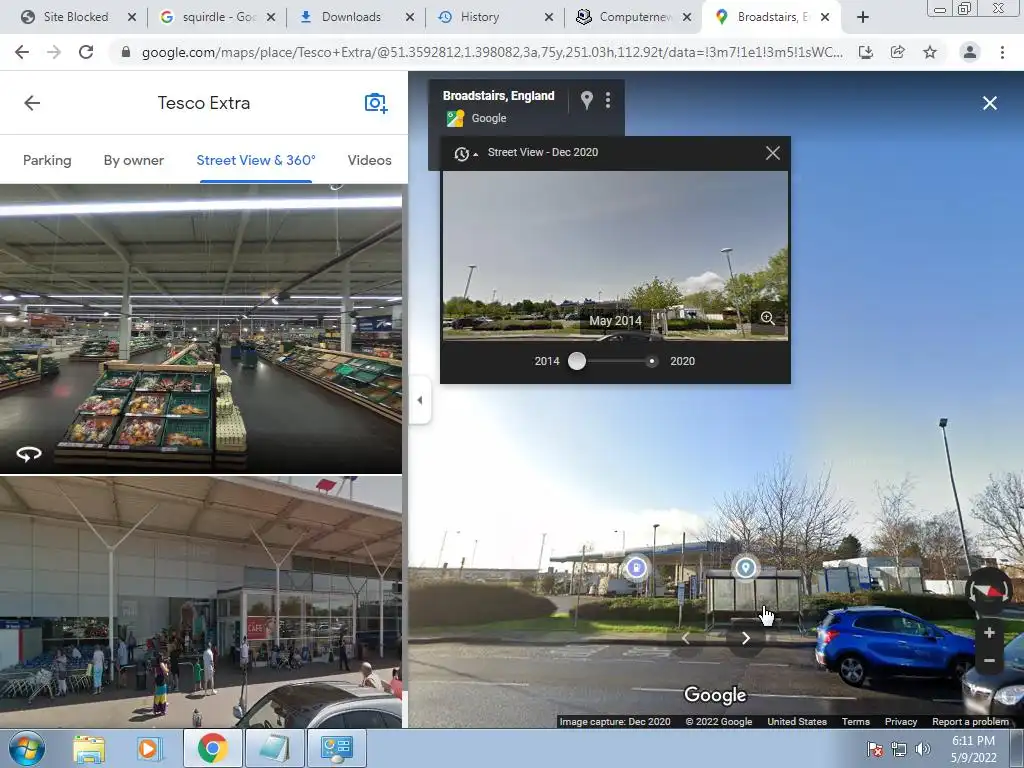Click the Chrome icon in taskbar

pos(212,748)
